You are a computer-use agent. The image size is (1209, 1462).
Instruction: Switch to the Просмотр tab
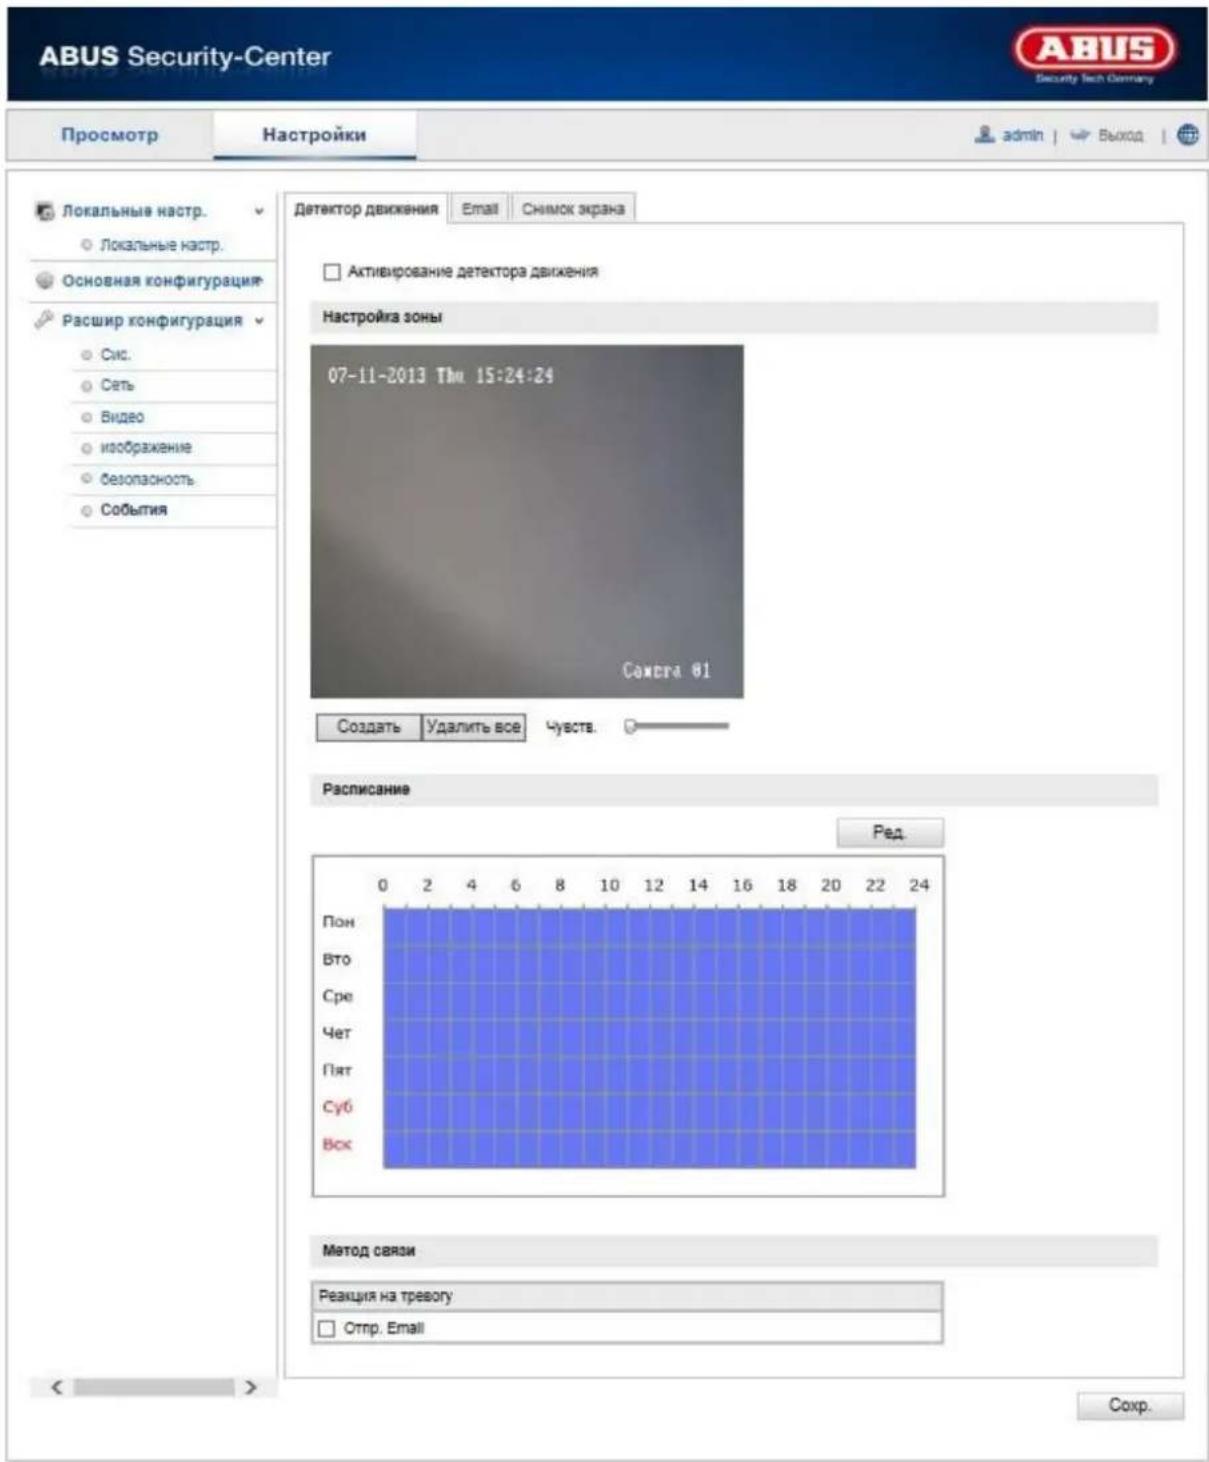[x=110, y=135]
